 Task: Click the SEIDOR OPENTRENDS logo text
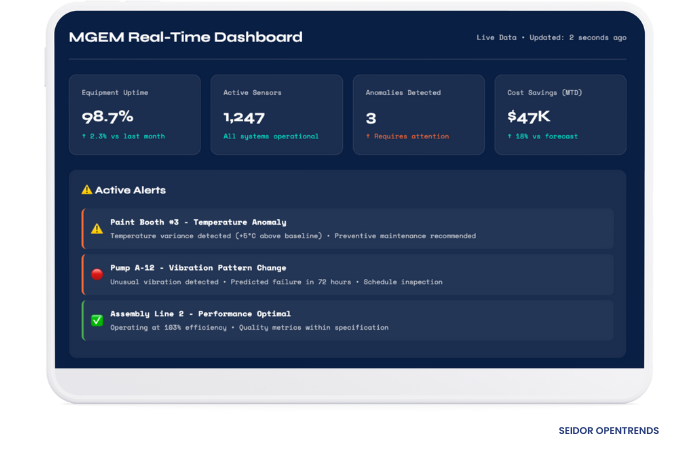[x=609, y=431]
